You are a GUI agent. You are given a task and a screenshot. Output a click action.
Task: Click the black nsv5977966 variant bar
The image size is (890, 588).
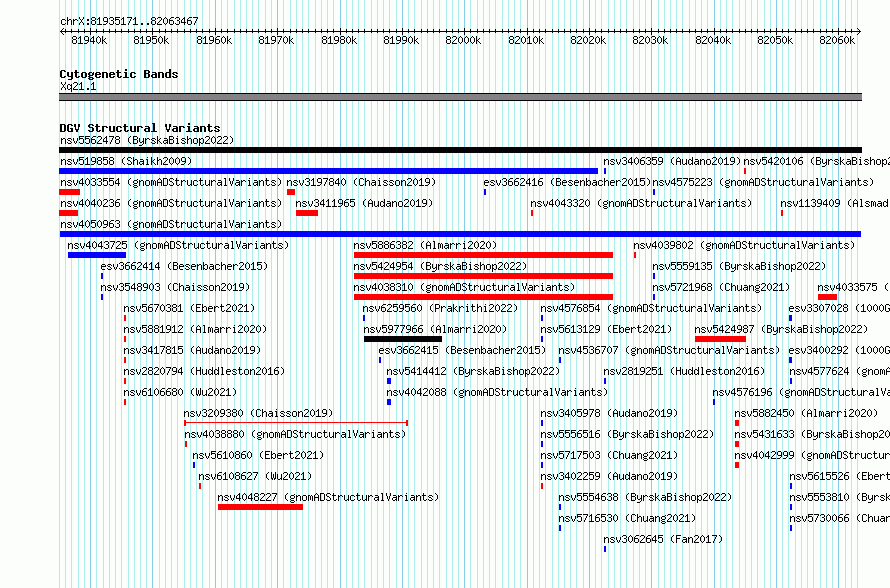(403, 339)
